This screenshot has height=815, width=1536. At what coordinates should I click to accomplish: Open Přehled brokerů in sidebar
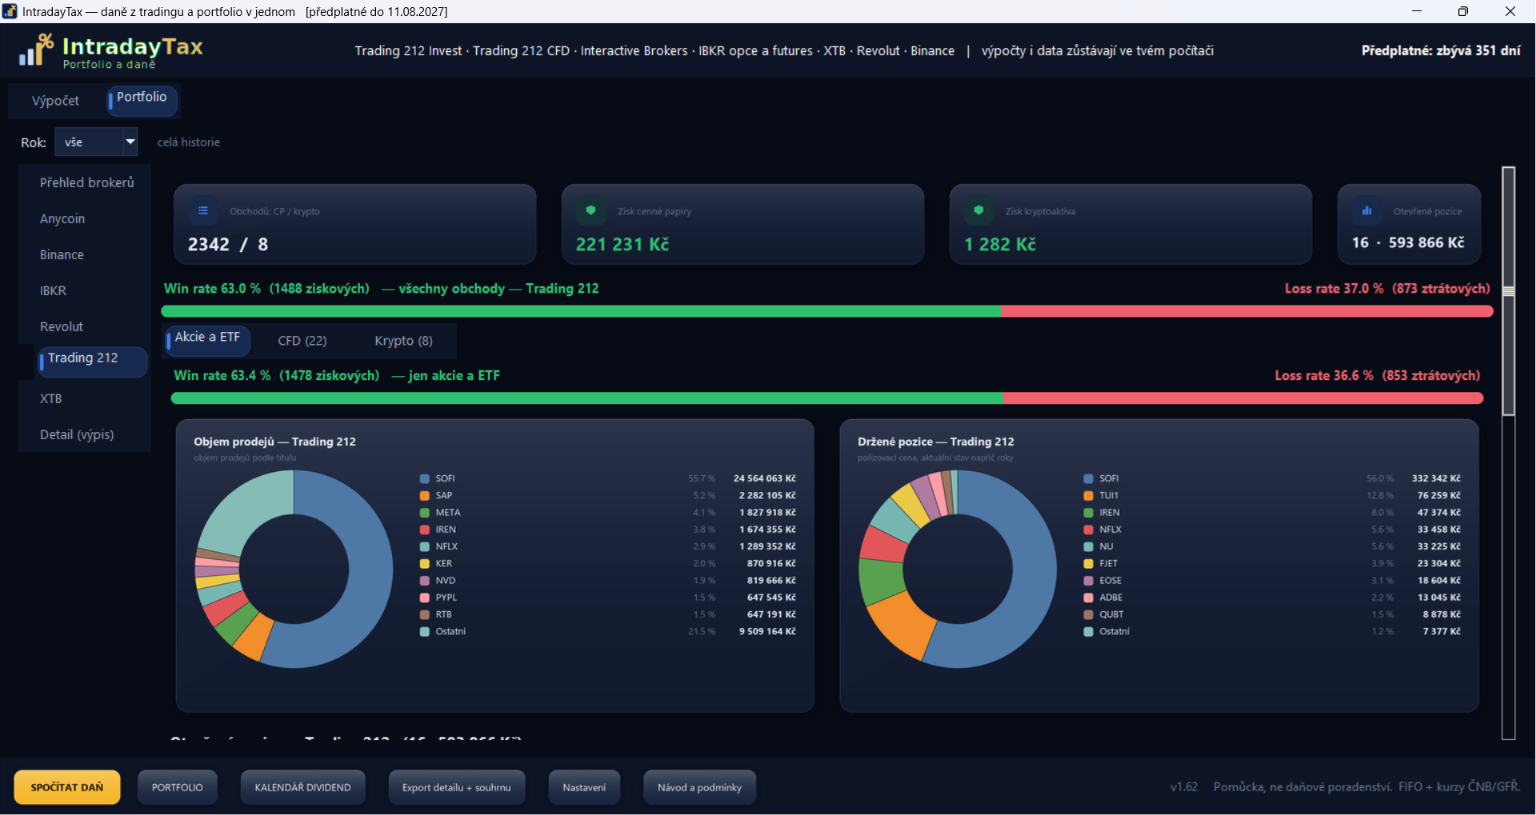[x=86, y=183]
